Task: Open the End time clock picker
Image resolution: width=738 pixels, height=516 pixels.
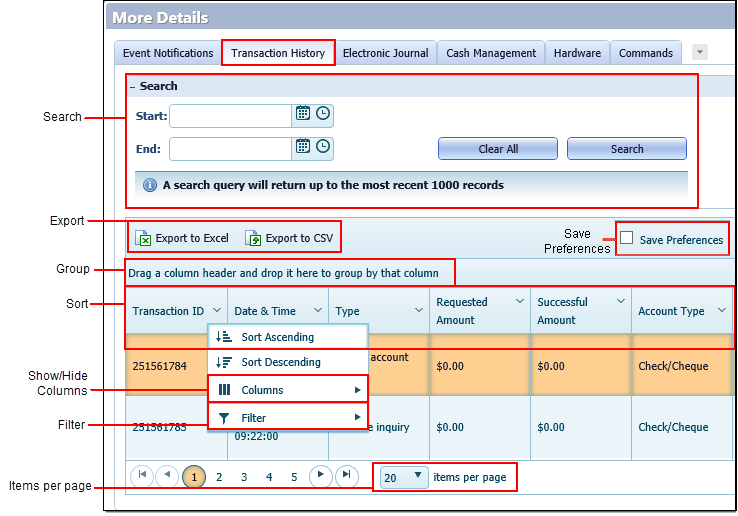Action: pyautogui.click(x=323, y=146)
